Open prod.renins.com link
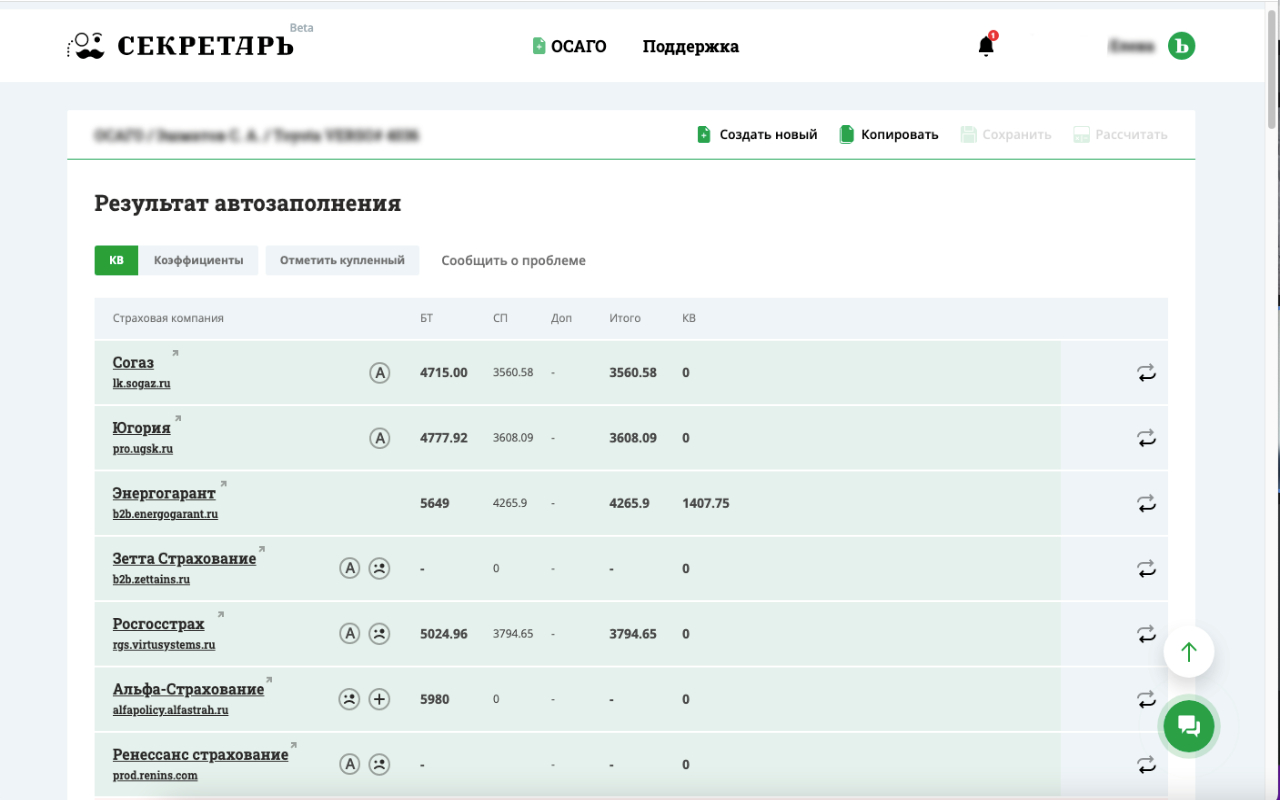The width and height of the screenshot is (1280, 800). click(x=155, y=775)
